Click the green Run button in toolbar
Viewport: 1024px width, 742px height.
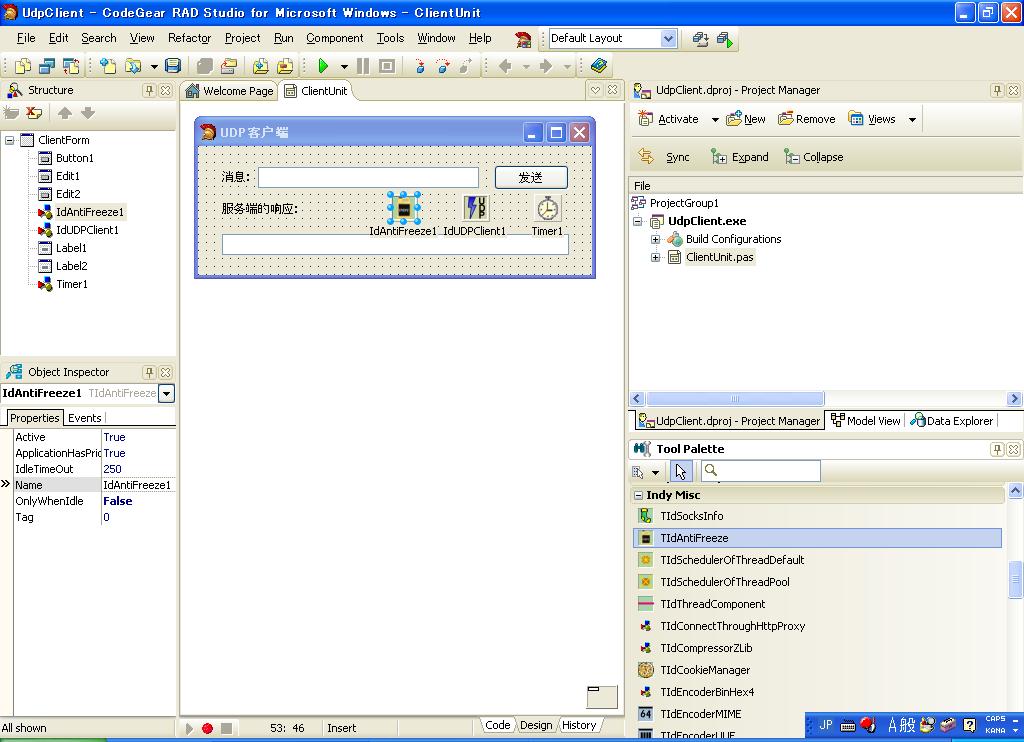tap(323, 66)
